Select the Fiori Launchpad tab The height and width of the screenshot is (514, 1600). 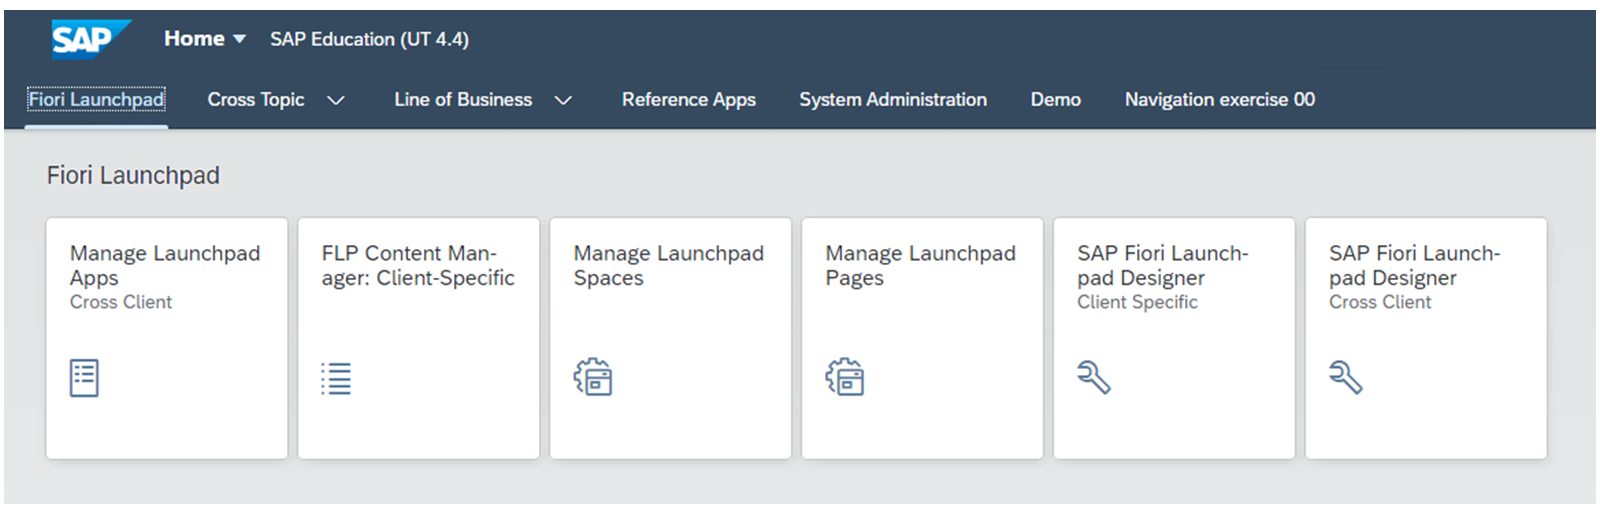(96, 99)
